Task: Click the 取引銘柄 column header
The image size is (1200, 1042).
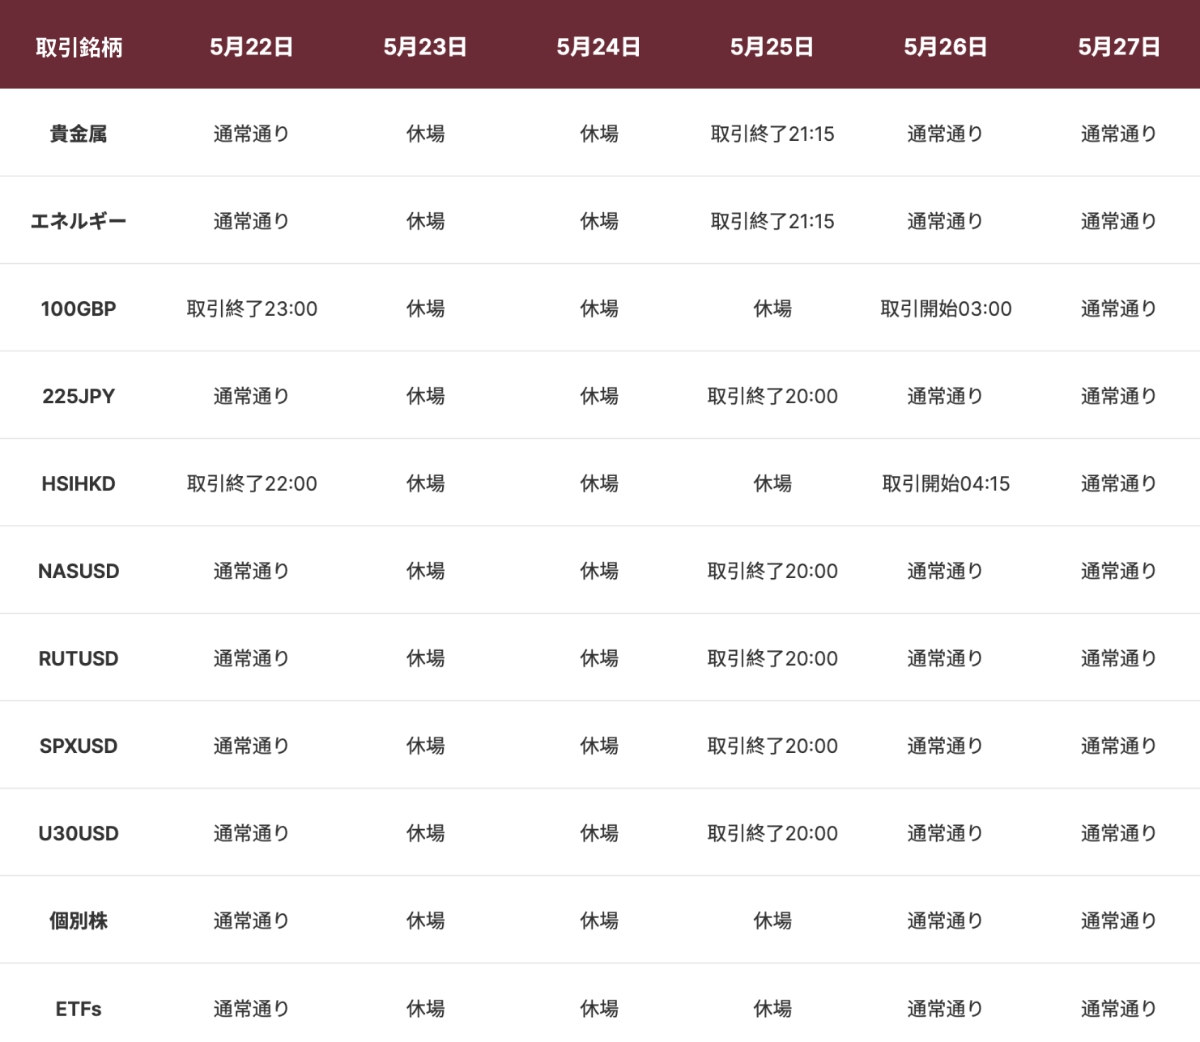Action: click(x=79, y=47)
